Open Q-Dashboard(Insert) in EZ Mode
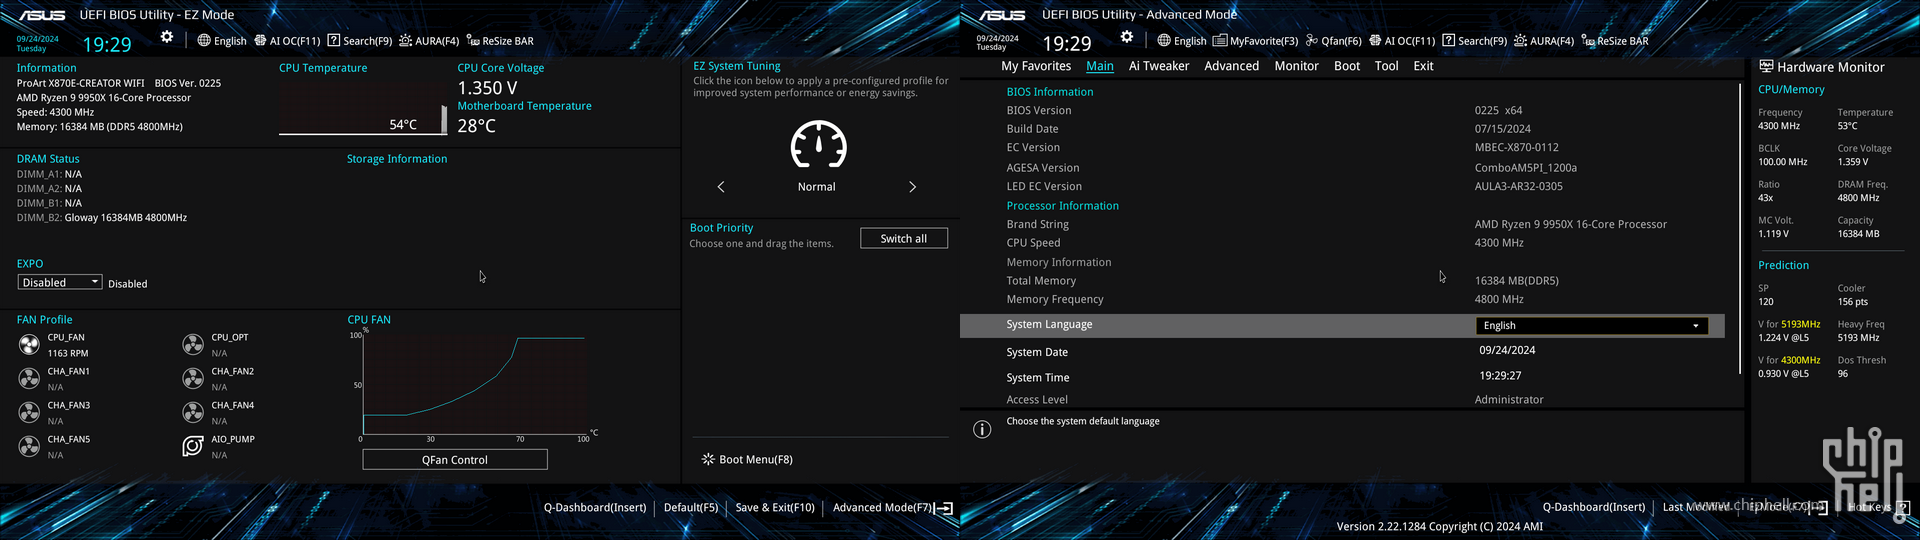This screenshot has height=540, width=1920. coord(595,508)
